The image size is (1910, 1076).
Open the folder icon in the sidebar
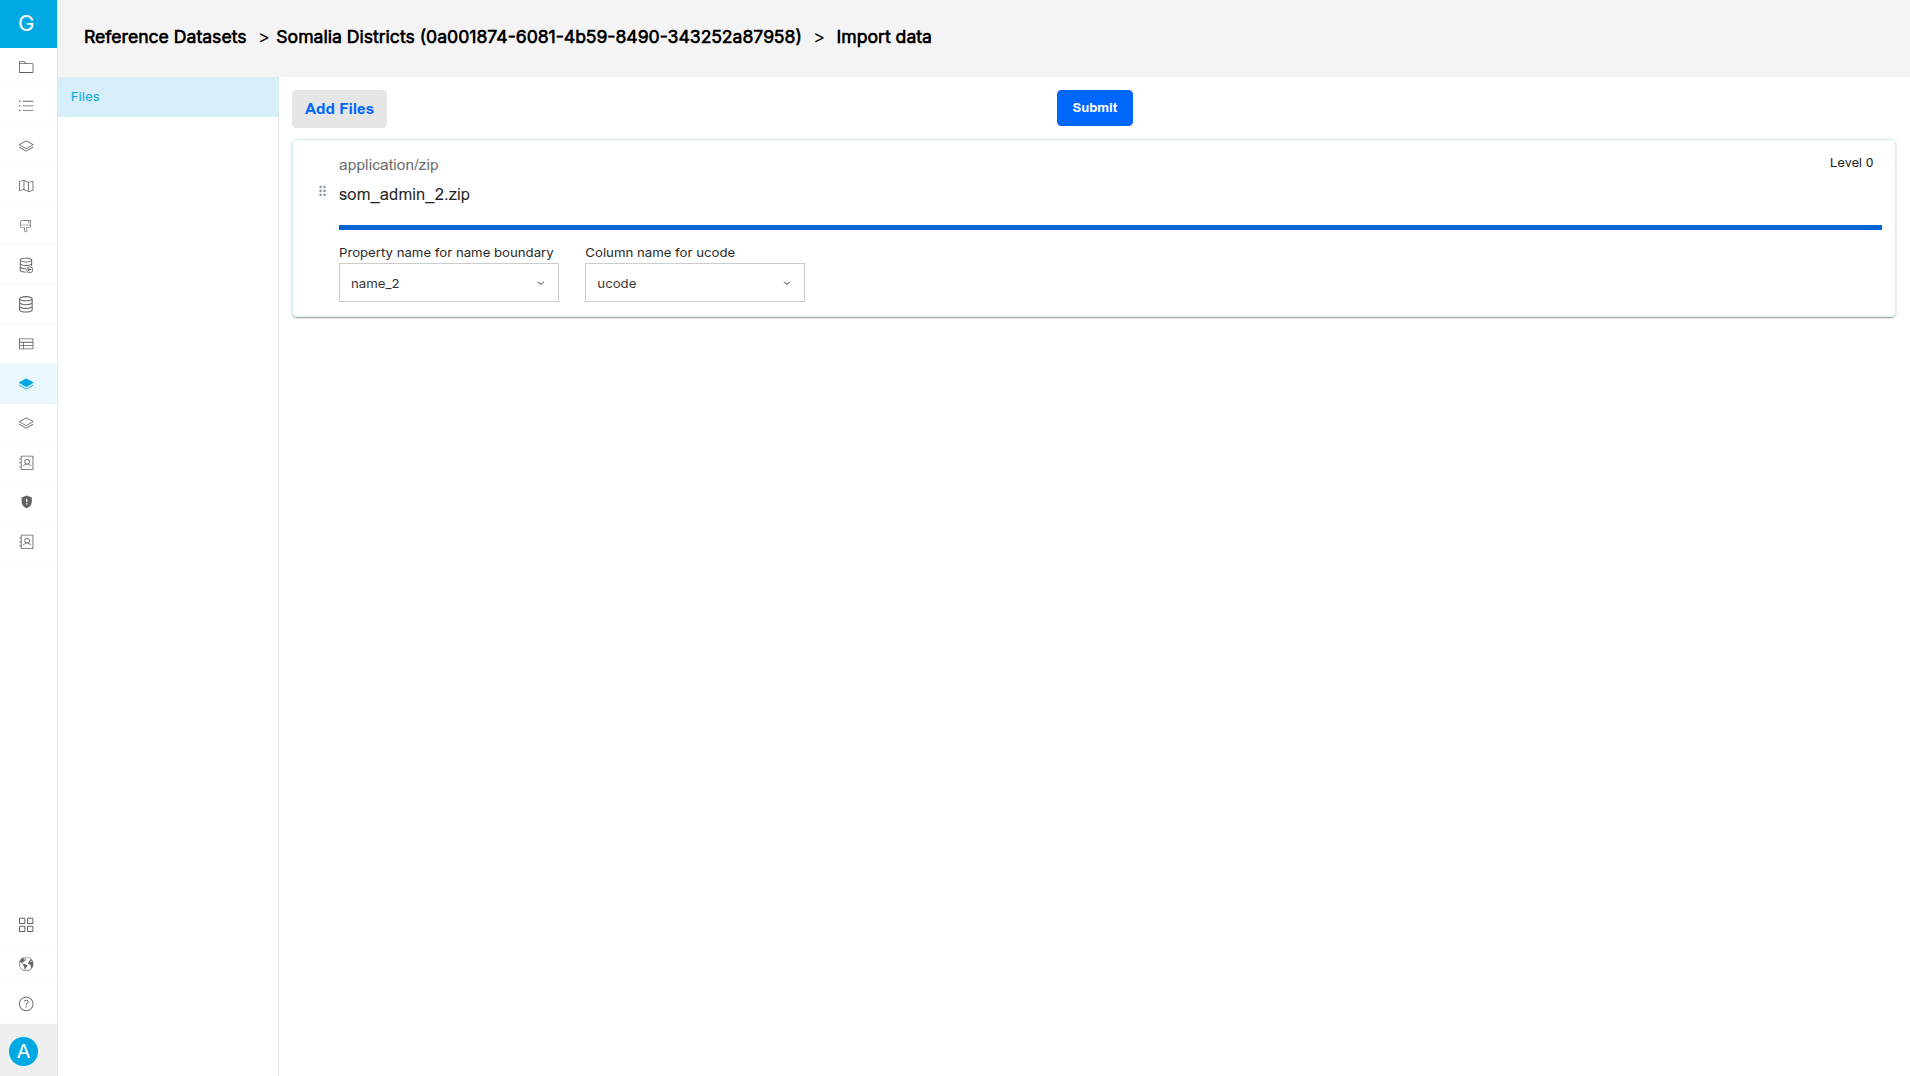27,67
